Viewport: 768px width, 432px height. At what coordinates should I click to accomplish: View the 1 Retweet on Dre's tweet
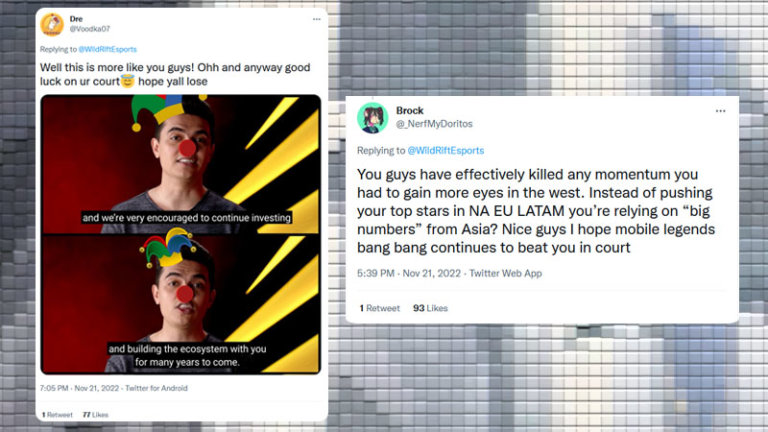[x=57, y=414]
